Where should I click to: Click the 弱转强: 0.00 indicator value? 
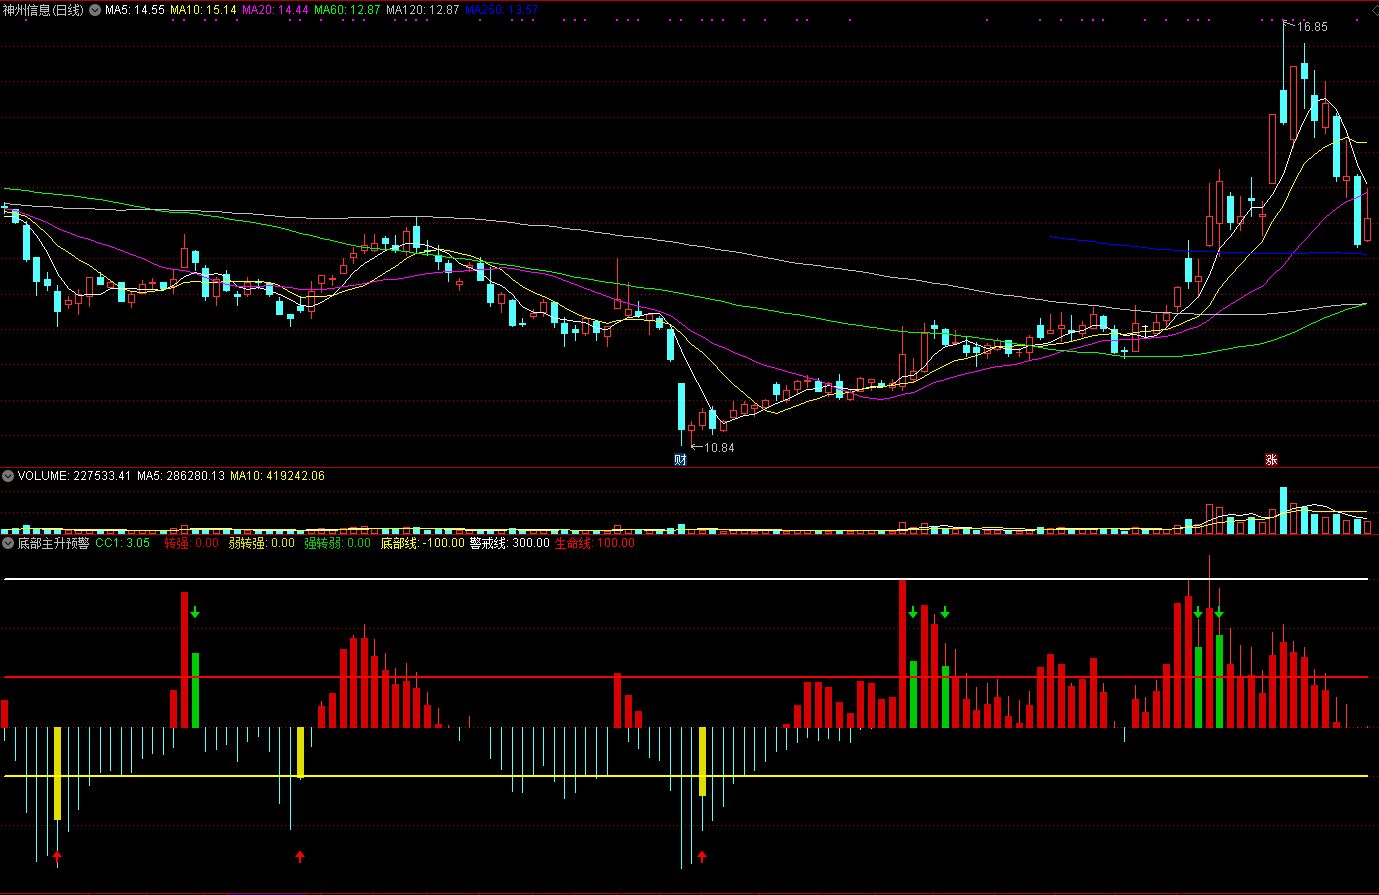point(262,543)
